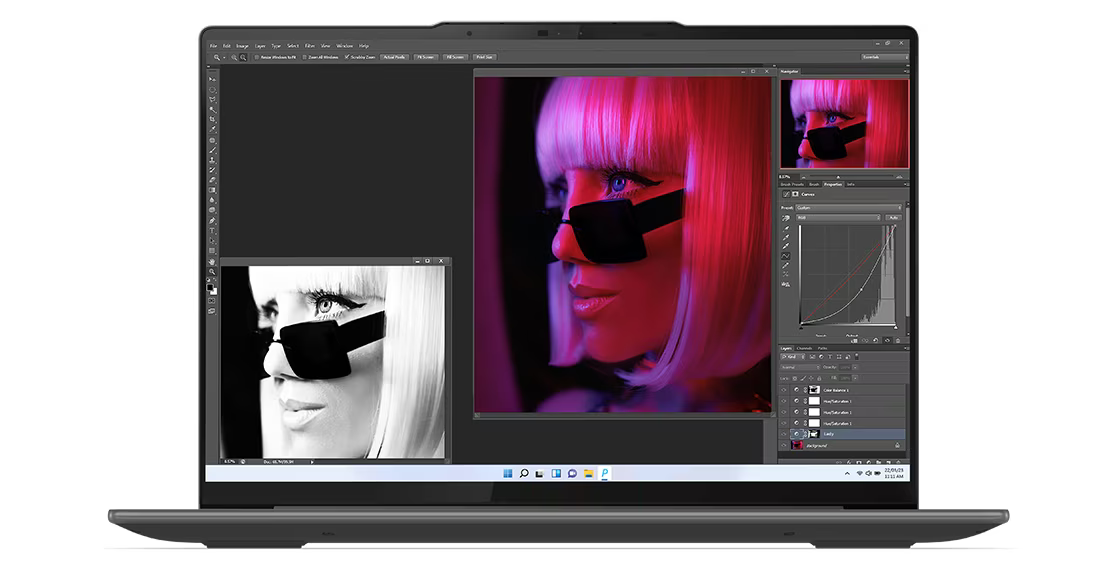This screenshot has height=567, width=1116.
Task: Enable Resize Windows to Fit checkbox
Action: pos(256,57)
